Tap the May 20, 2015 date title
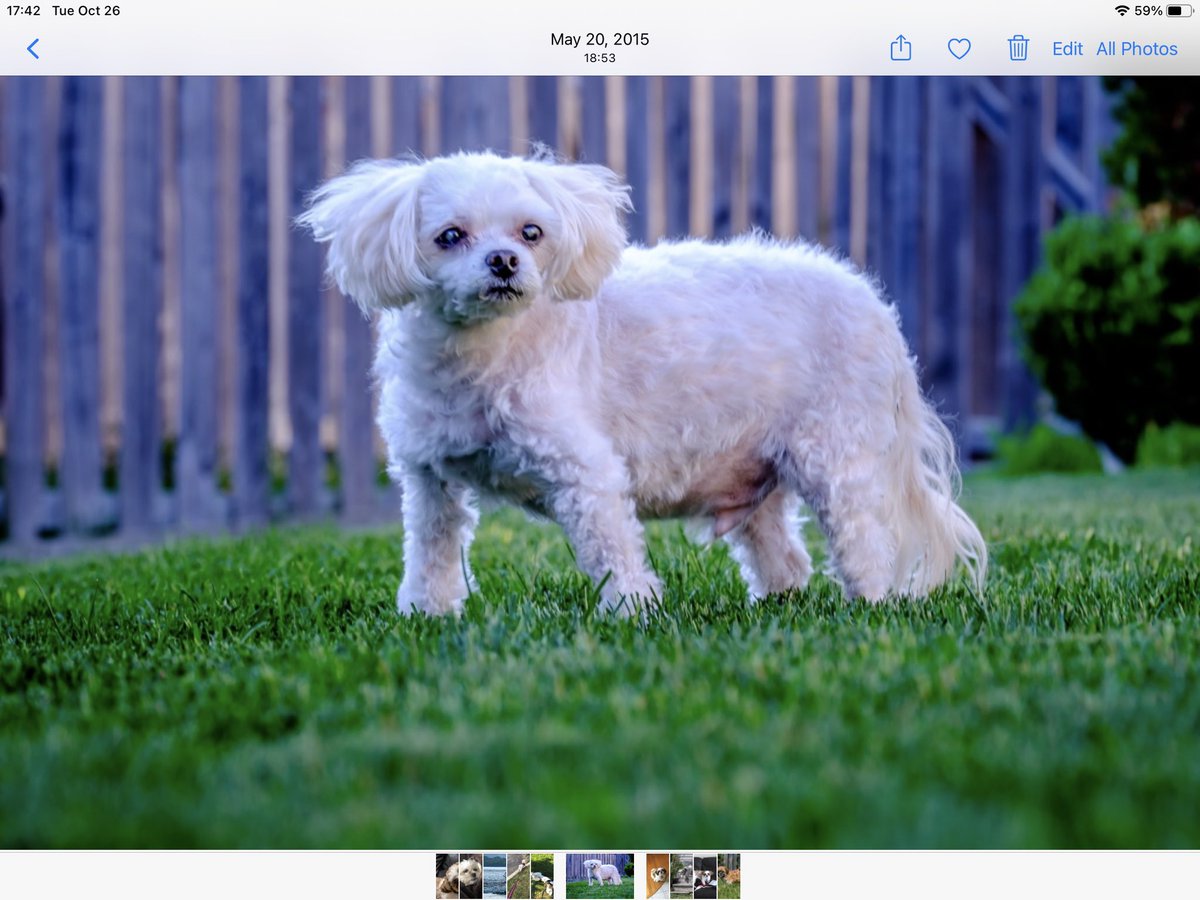 click(x=600, y=40)
